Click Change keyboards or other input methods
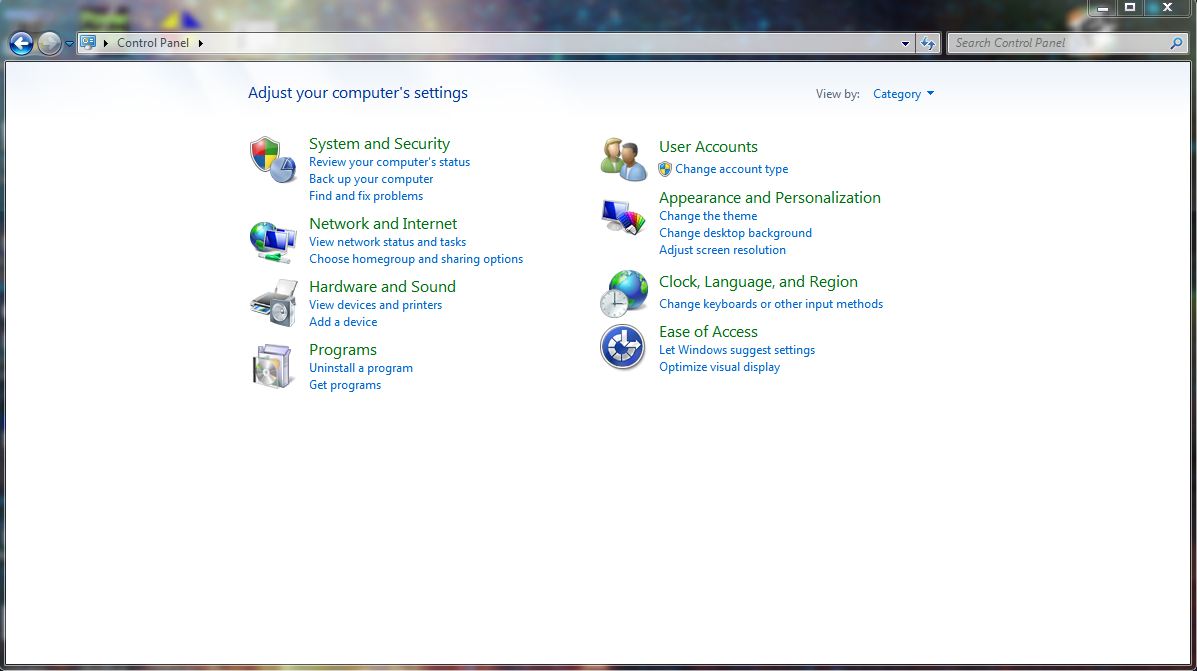The image size is (1197, 671). point(771,304)
